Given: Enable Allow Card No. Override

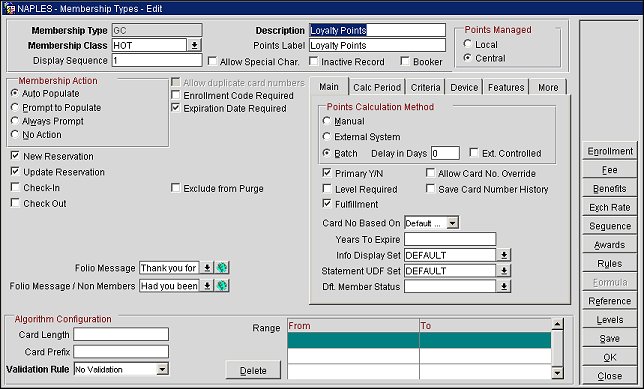Looking at the screenshot, I should [x=430, y=173].
